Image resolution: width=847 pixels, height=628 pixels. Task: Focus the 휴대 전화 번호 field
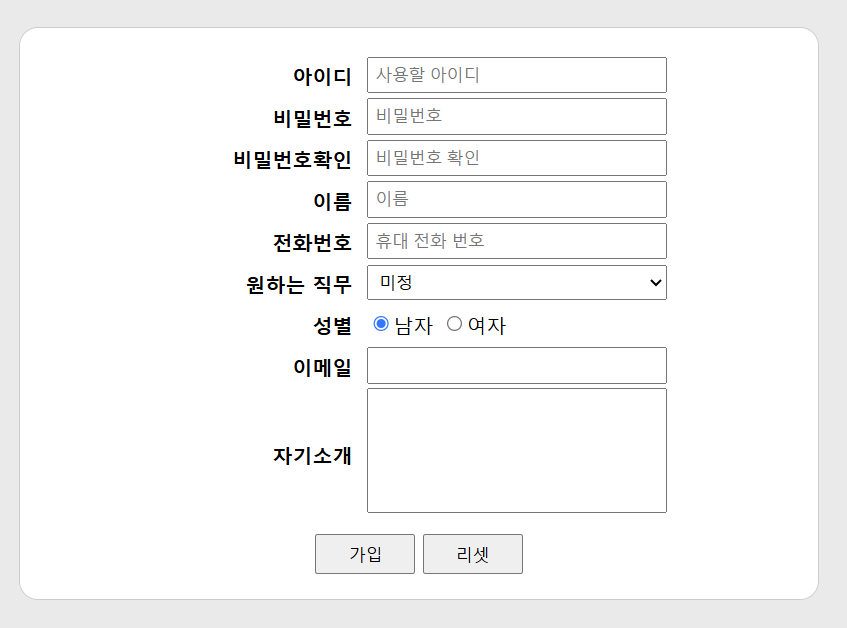[x=517, y=241]
